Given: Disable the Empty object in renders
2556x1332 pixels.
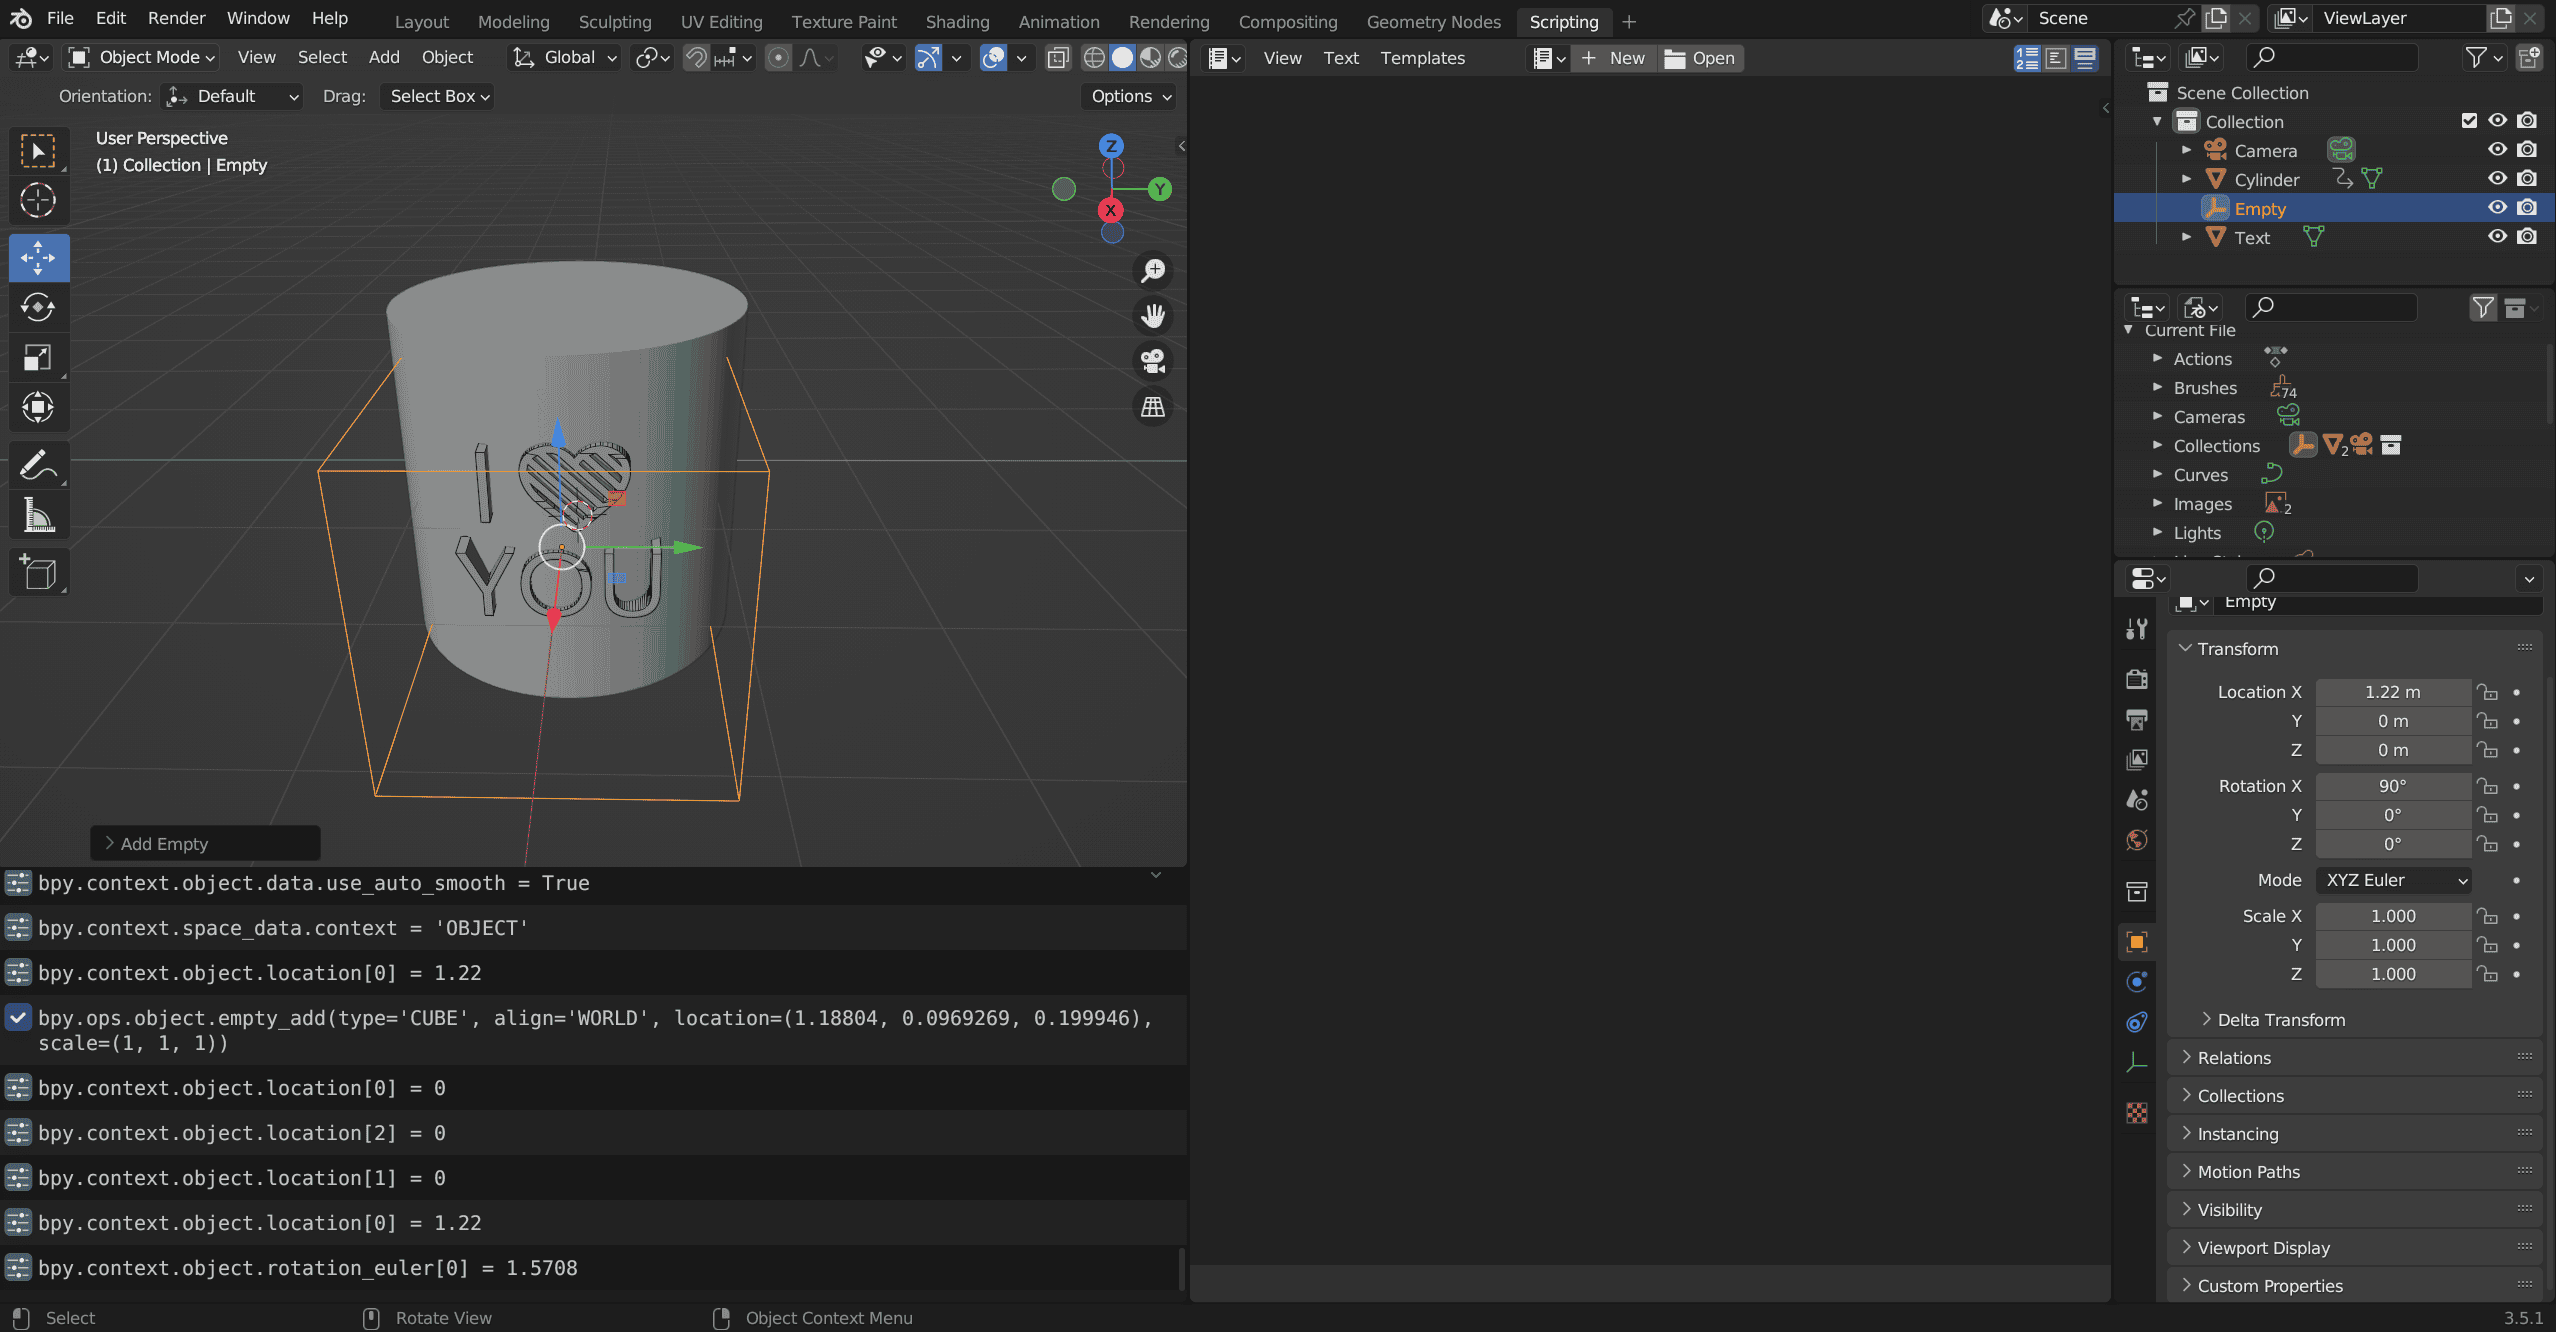Looking at the screenshot, I should (2527, 208).
